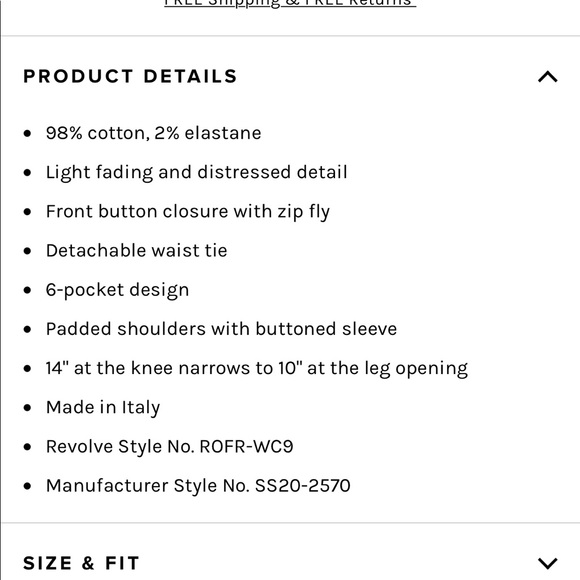Expand Size & Fit using the down chevron
Screen dimensions: 580x580
pyautogui.click(x=547, y=563)
